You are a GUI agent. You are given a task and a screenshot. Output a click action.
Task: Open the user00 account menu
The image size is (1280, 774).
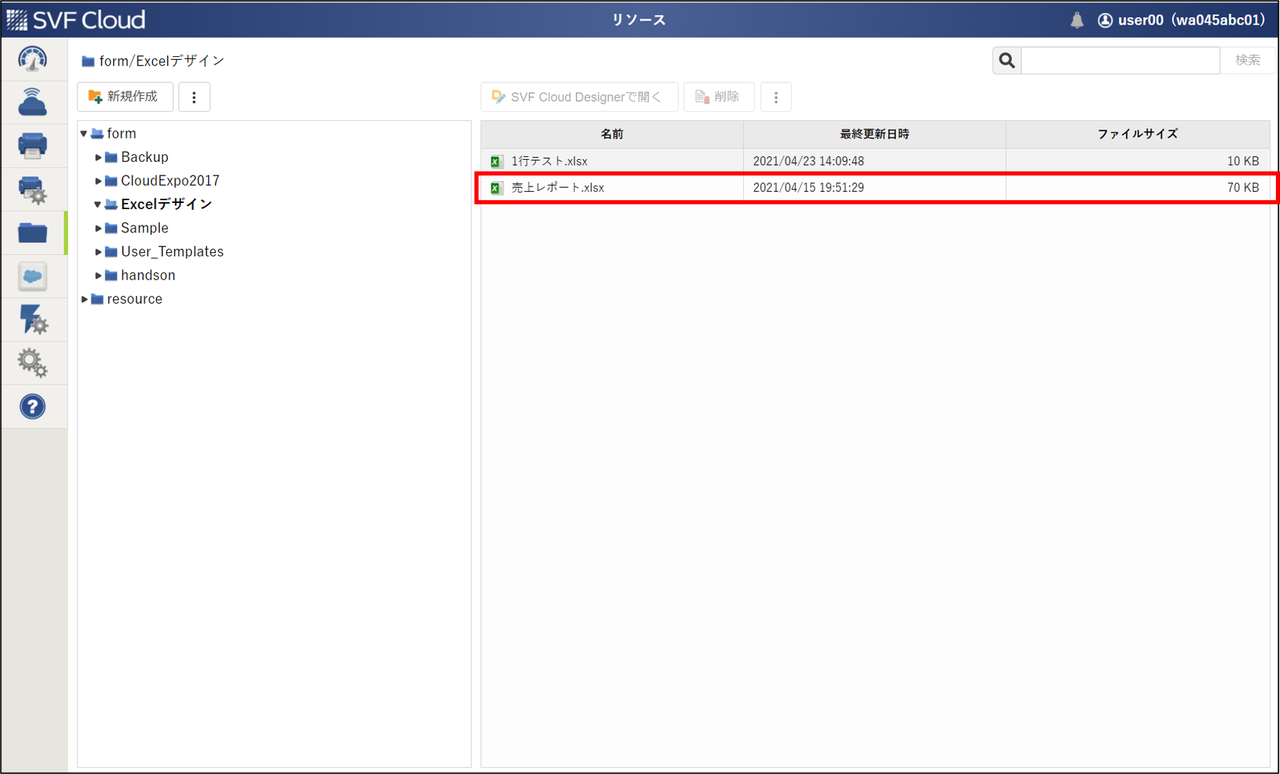[1181, 20]
